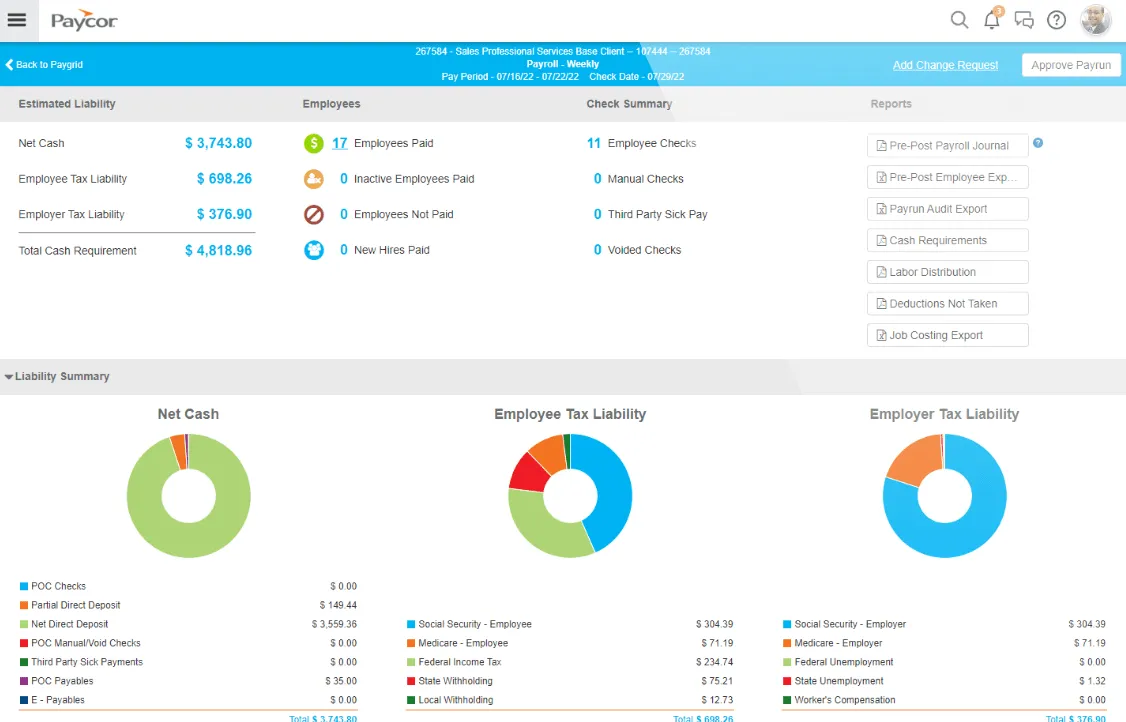
Task: Click Federal Income Tax legend swatch
Action: (411, 662)
